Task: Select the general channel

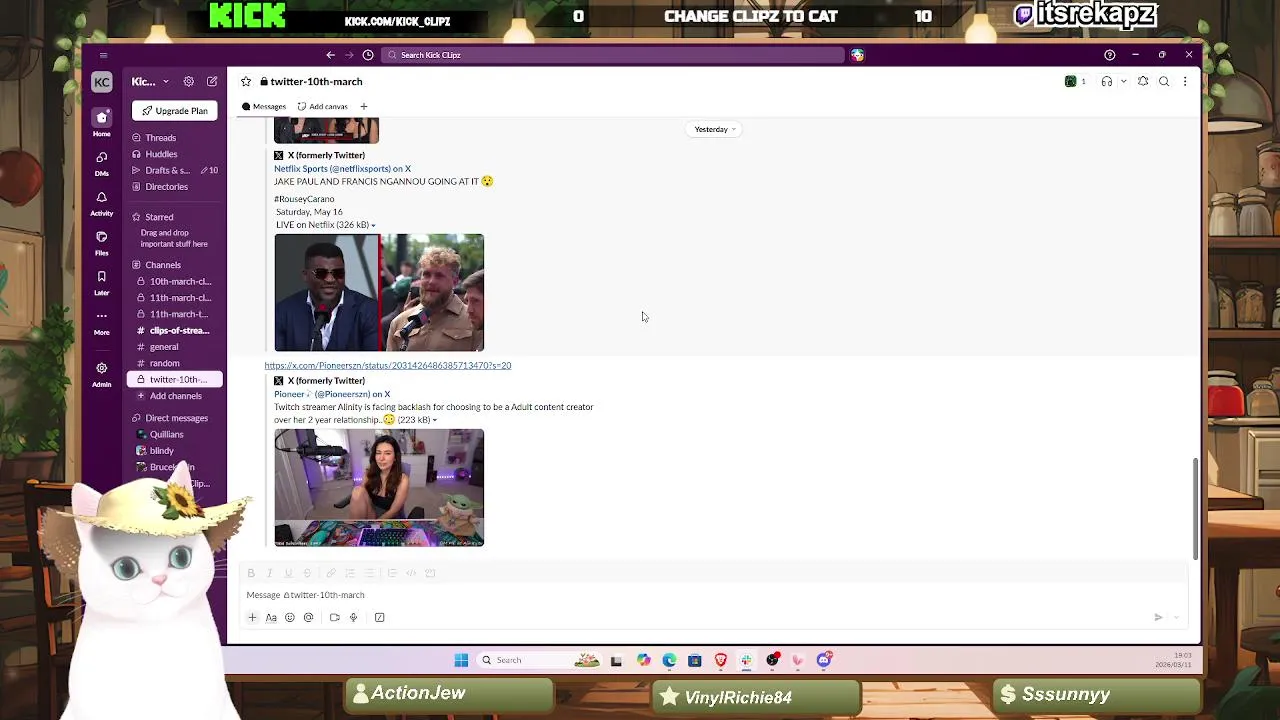Action: point(164,347)
